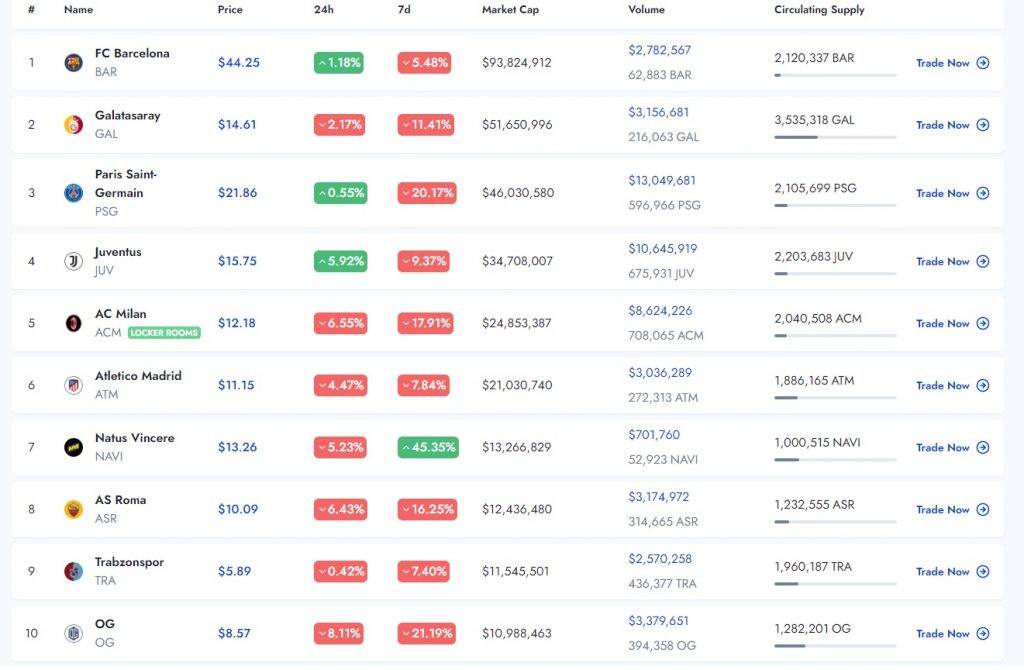Click the Atletico Madrid crest icon
The image size is (1024, 670).
(x=73, y=385)
